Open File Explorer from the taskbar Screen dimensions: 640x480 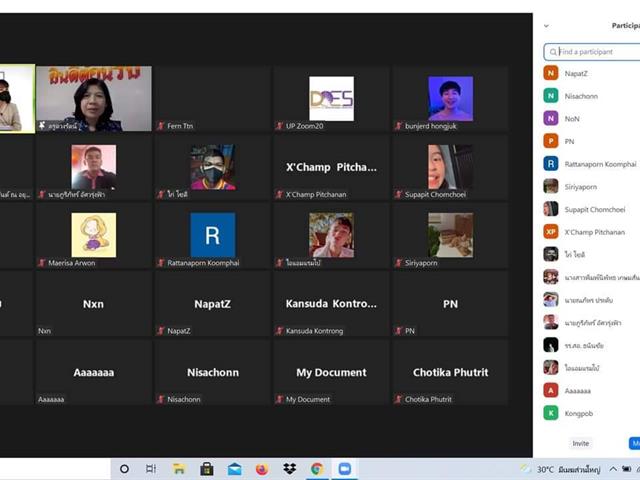click(x=179, y=469)
